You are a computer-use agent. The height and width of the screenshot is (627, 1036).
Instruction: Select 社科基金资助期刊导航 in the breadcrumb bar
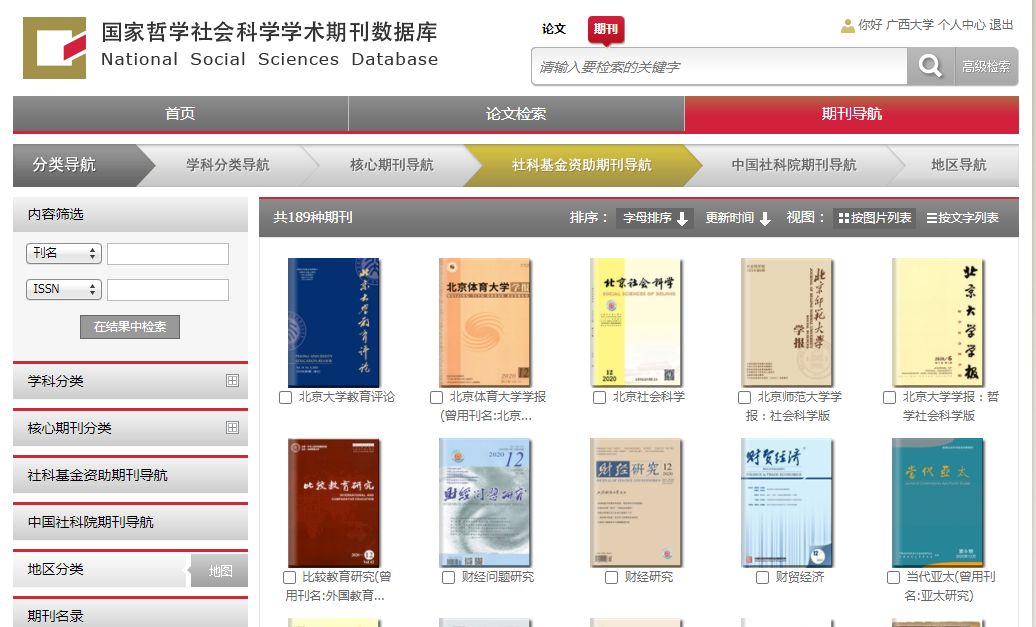coord(582,165)
